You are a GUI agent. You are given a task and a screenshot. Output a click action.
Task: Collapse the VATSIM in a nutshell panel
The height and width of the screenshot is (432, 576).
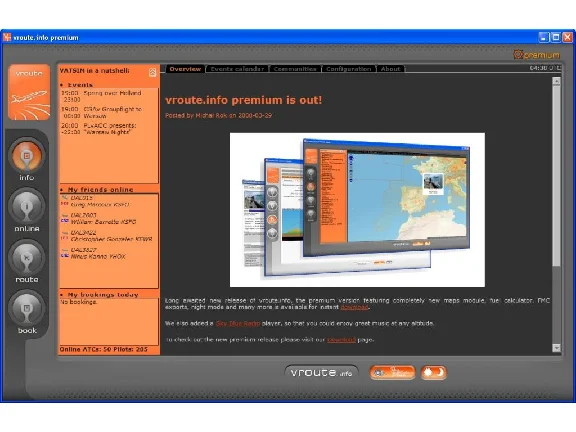[152, 72]
